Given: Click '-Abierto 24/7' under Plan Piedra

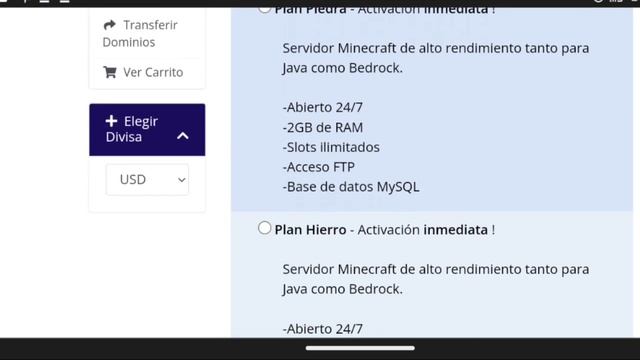Looking at the screenshot, I should (x=322, y=107).
